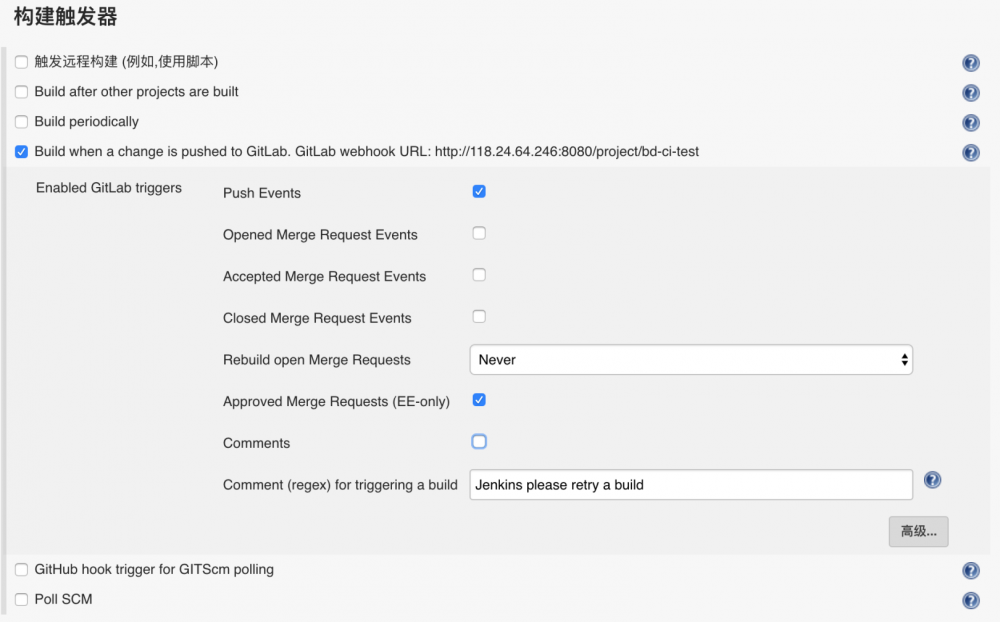Viewport: 1000px width, 622px height.
Task: Click the comment regex input field
Action: 690,484
